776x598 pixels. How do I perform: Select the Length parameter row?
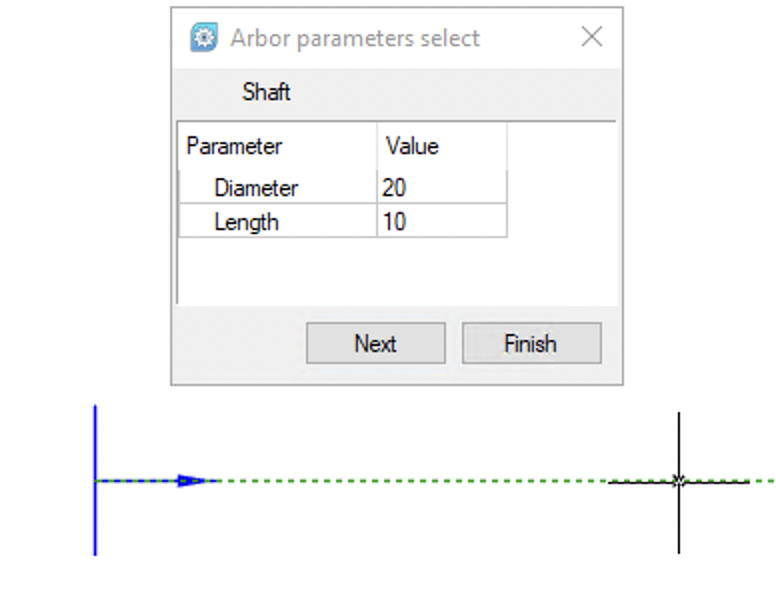(x=246, y=221)
